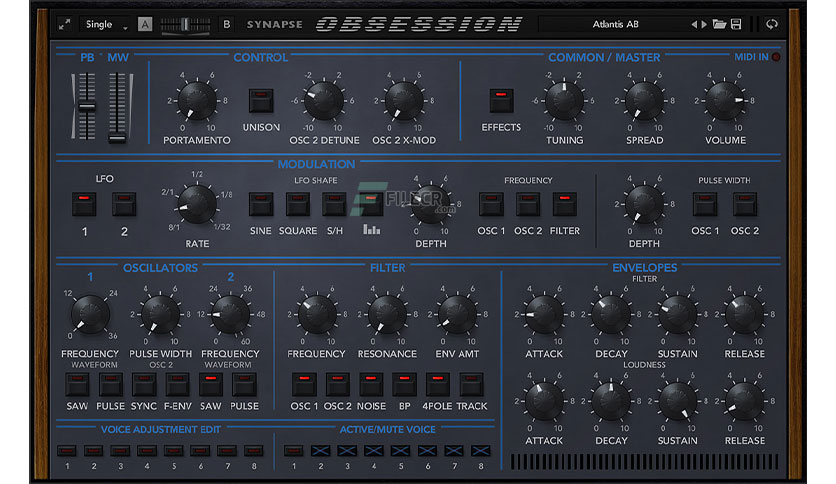
Task: Click the master VOLUME knob
Action: coord(725,101)
